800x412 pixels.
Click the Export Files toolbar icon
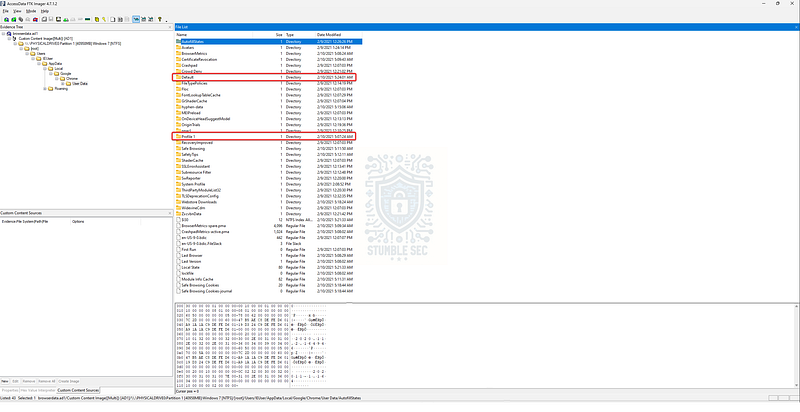(113, 19)
